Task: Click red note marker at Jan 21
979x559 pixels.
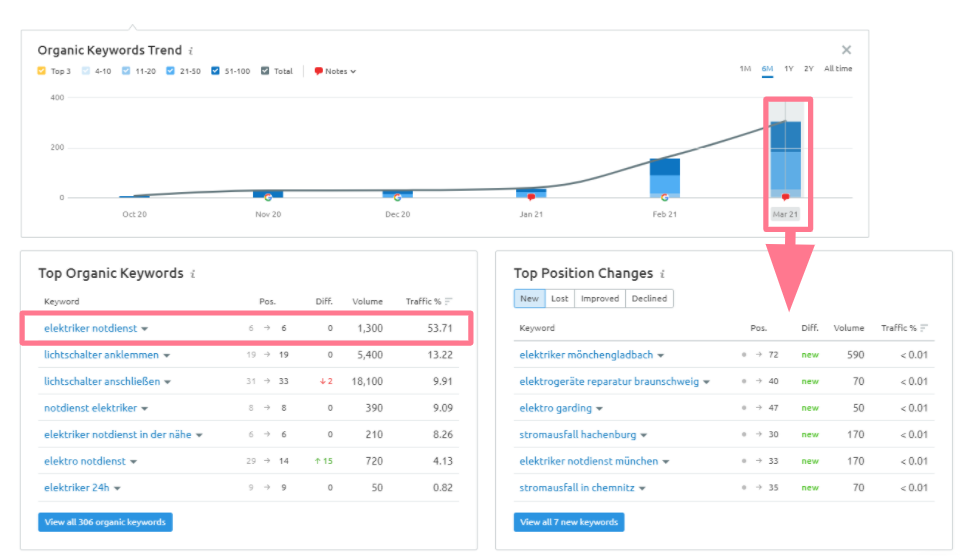Action: click(x=531, y=197)
